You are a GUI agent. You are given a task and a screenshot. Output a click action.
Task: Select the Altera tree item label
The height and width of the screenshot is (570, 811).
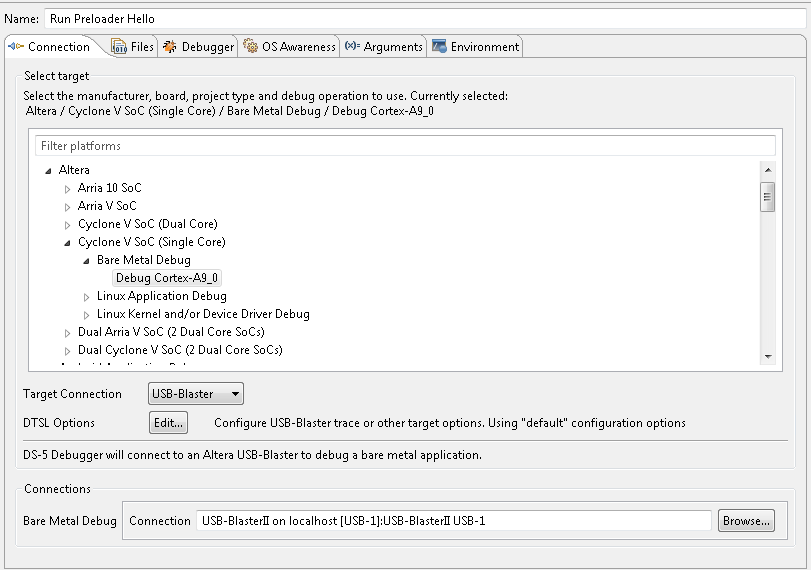[x=74, y=170]
